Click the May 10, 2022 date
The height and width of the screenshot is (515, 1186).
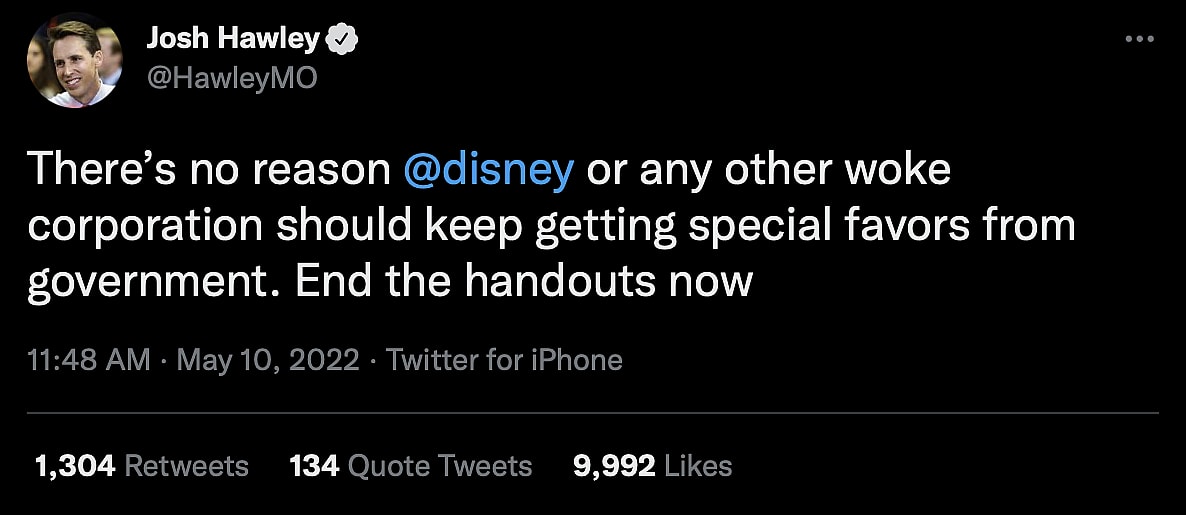tap(267, 359)
